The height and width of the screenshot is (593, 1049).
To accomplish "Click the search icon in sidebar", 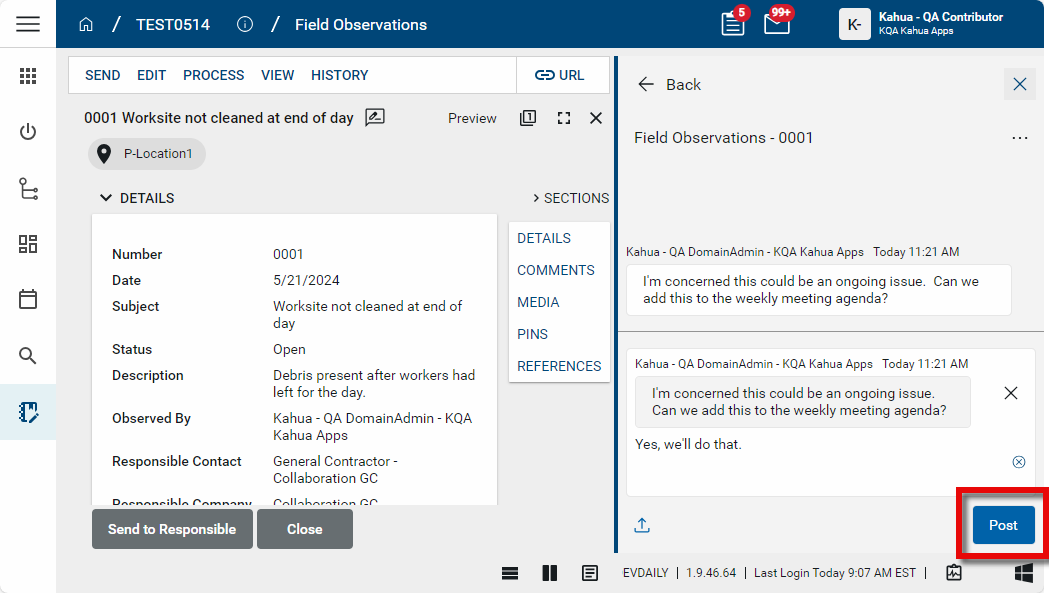I will [x=28, y=355].
